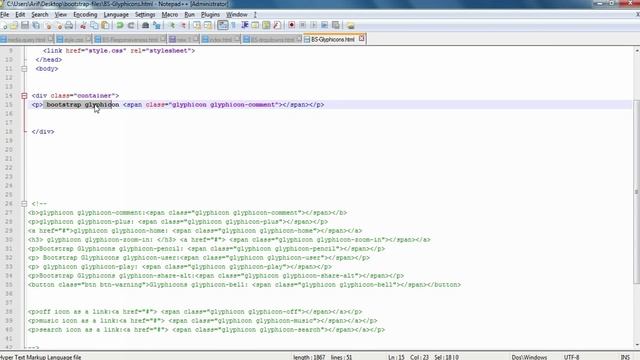The height and width of the screenshot is (360, 640).
Task: Close the style.css tab using its X
Action: pyautogui.click(x=88, y=39)
